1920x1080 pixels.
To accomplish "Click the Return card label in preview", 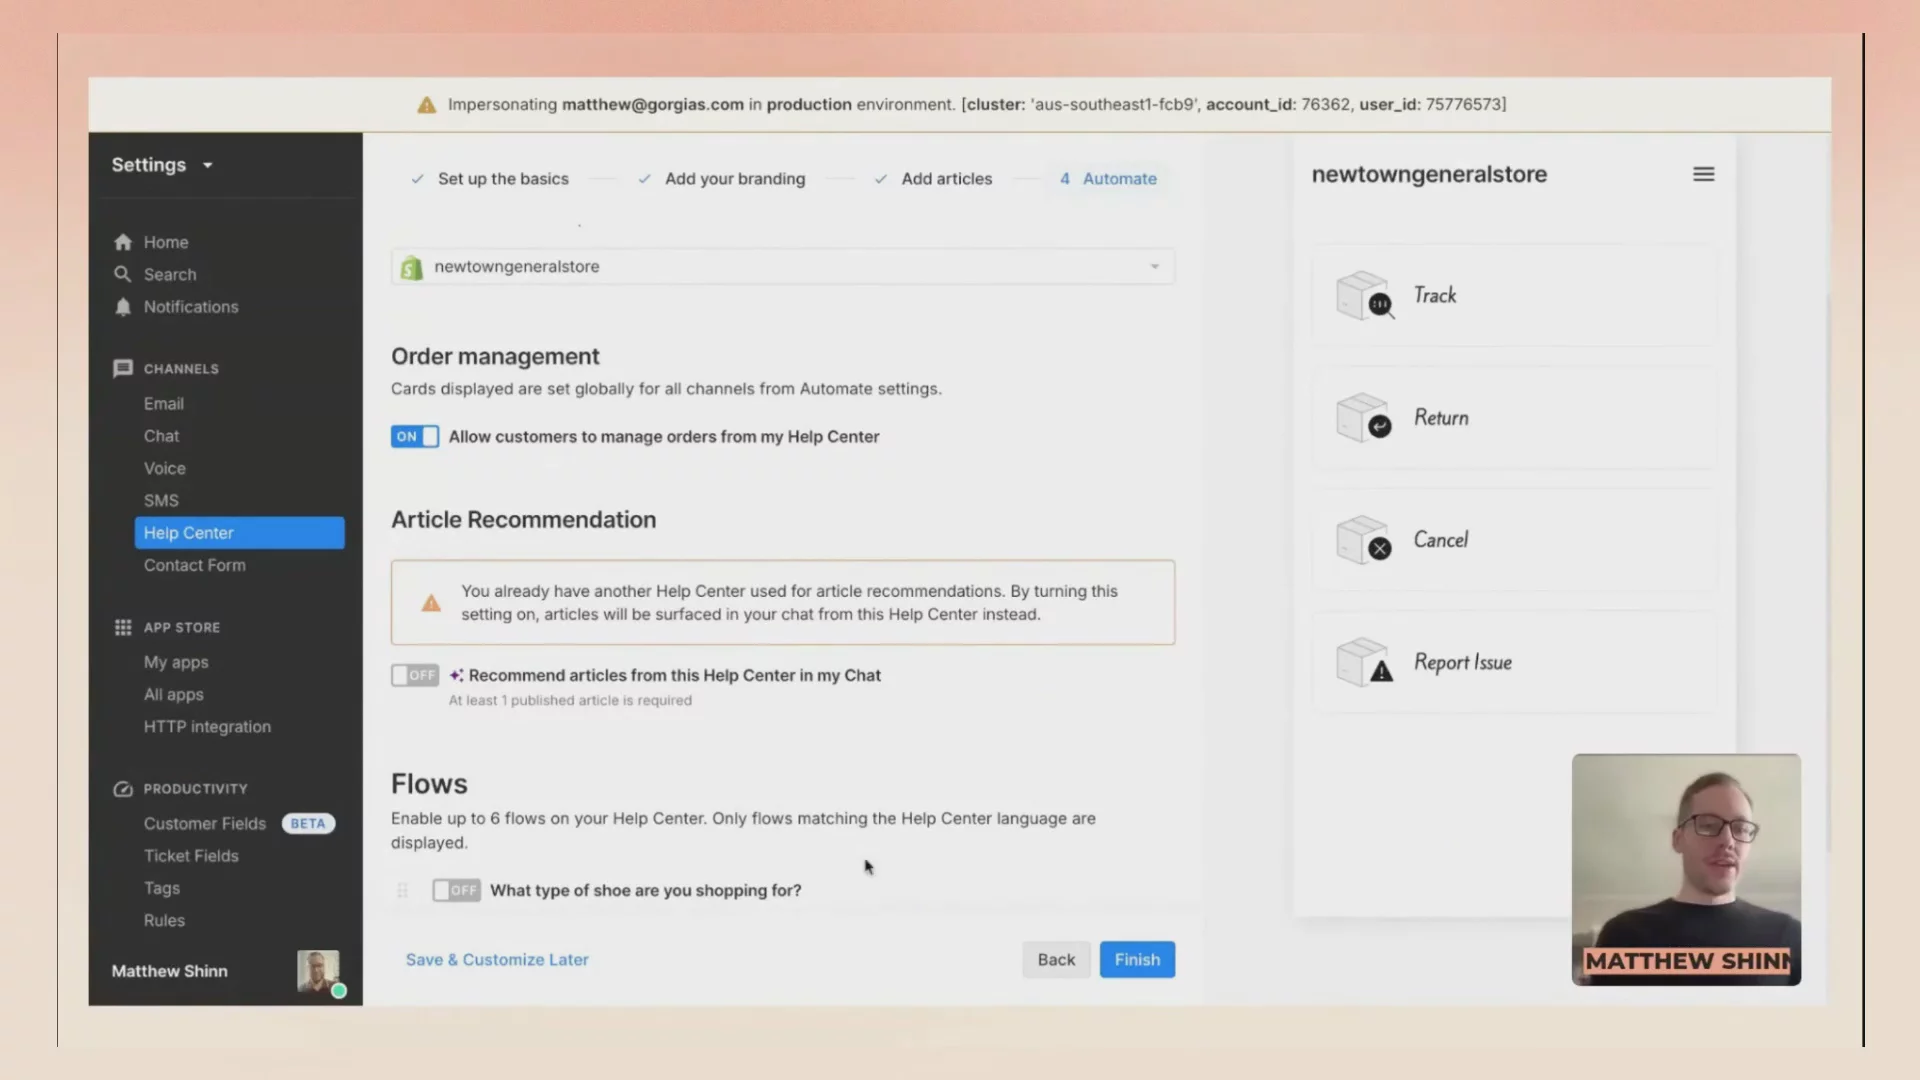I will coord(1441,418).
